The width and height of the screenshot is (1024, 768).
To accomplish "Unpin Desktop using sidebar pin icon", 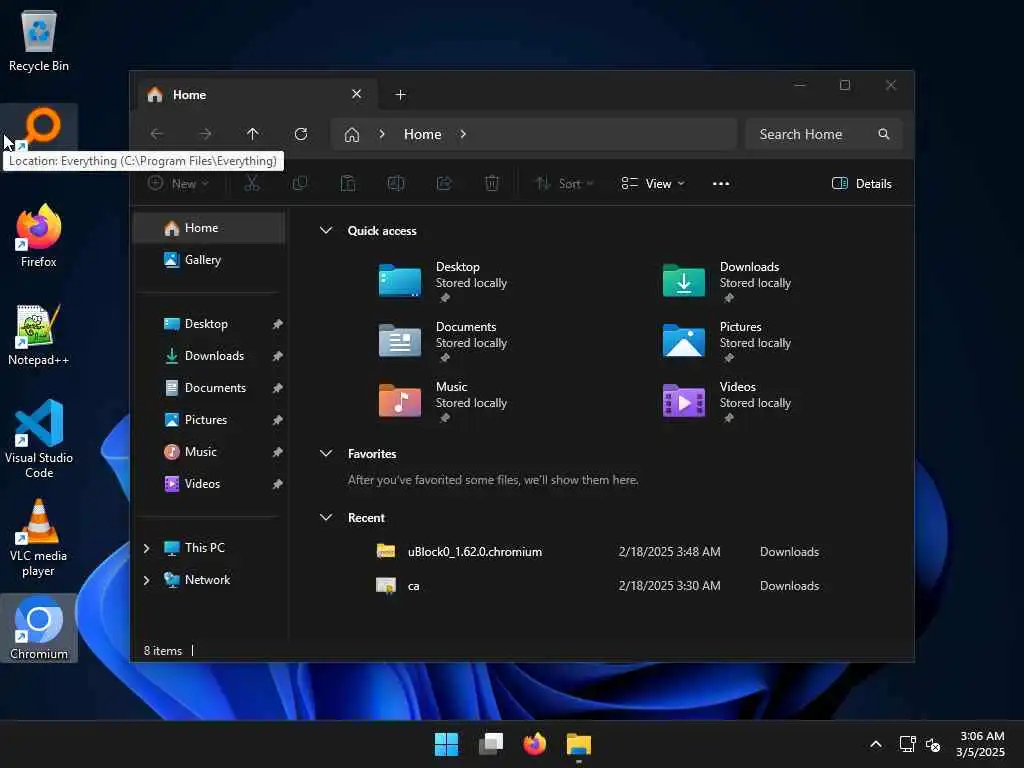I will click(x=278, y=324).
